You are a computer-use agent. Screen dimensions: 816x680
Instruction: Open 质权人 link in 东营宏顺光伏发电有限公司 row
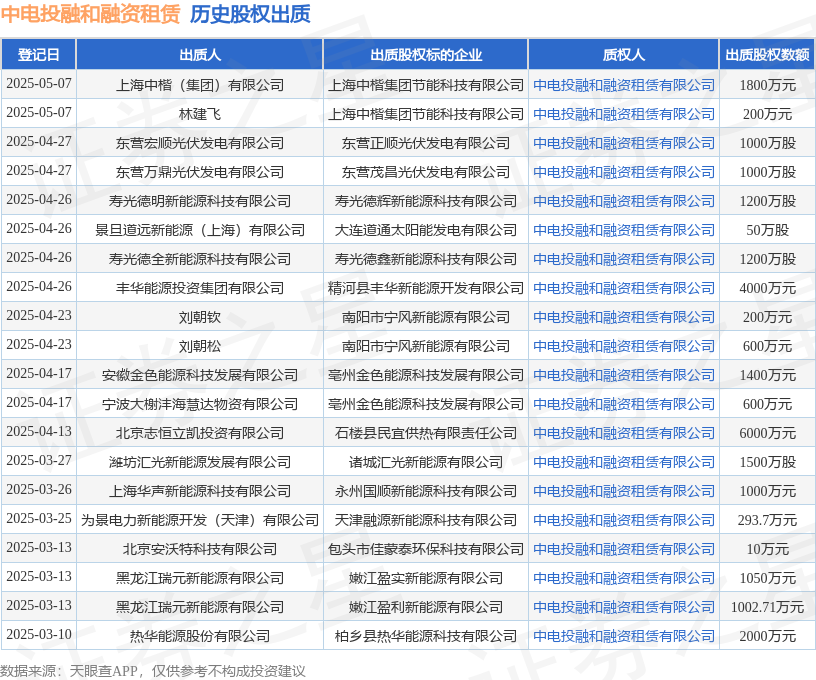pos(623,143)
